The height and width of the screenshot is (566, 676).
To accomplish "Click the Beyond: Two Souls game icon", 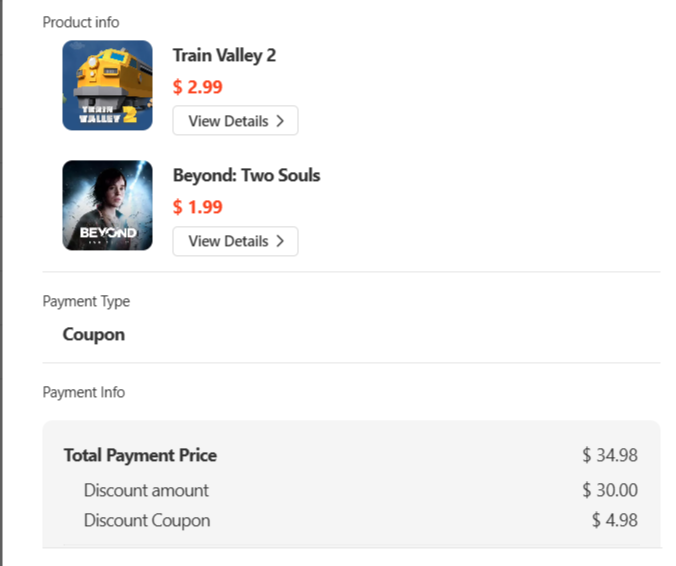I will (107, 205).
